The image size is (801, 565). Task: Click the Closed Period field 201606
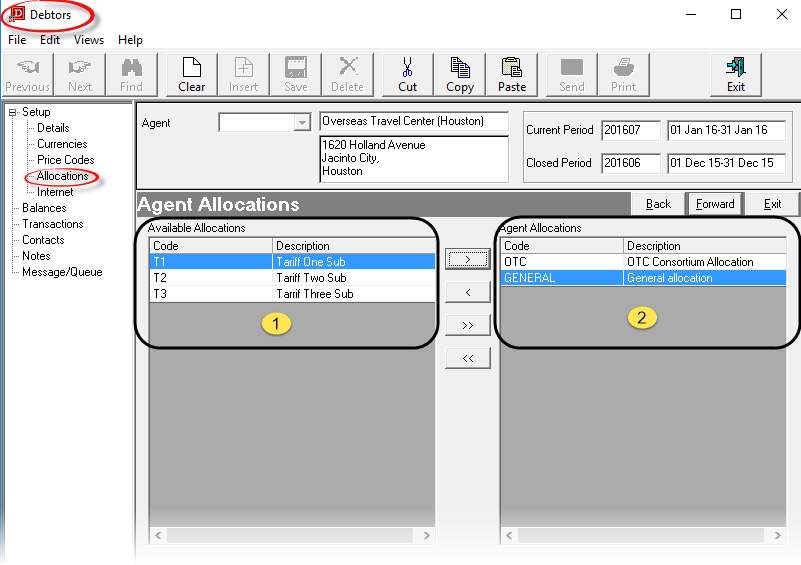coord(631,163)
